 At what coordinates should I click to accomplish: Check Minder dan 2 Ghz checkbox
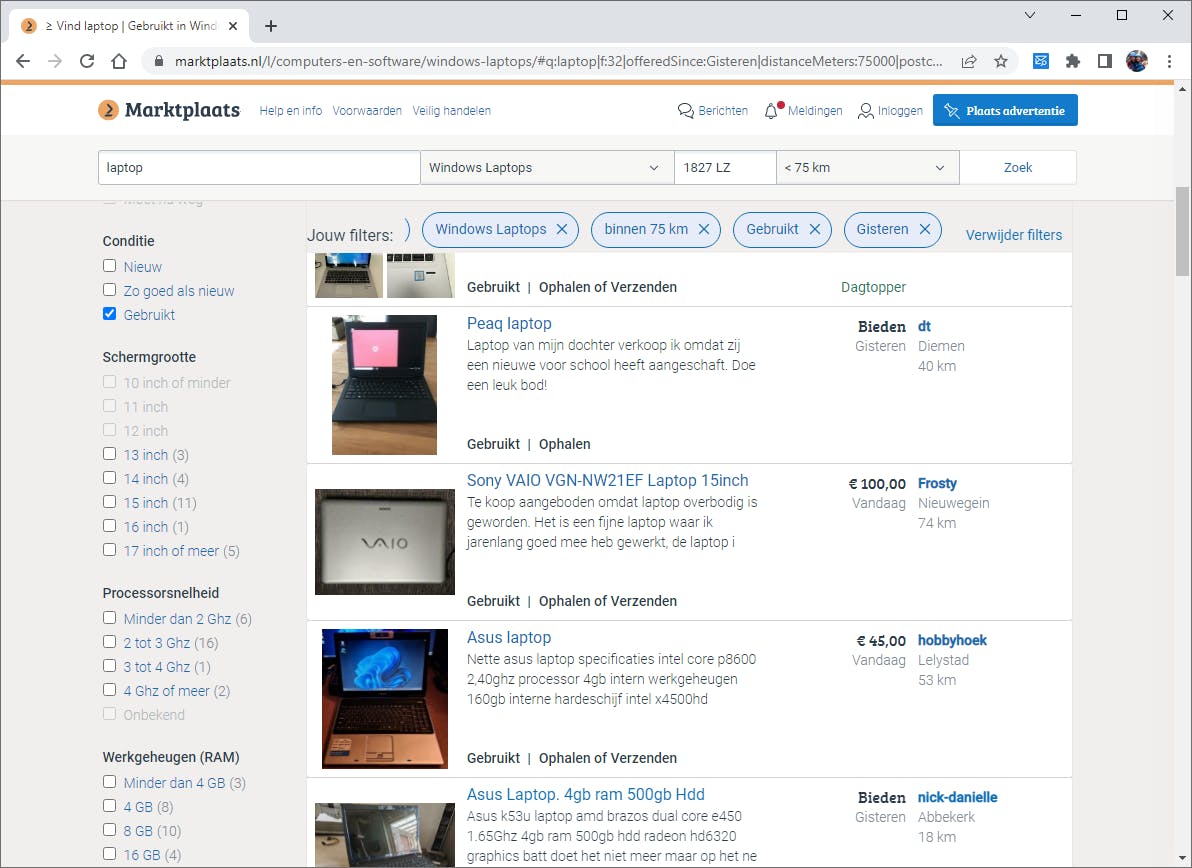(x=109, y=618)
